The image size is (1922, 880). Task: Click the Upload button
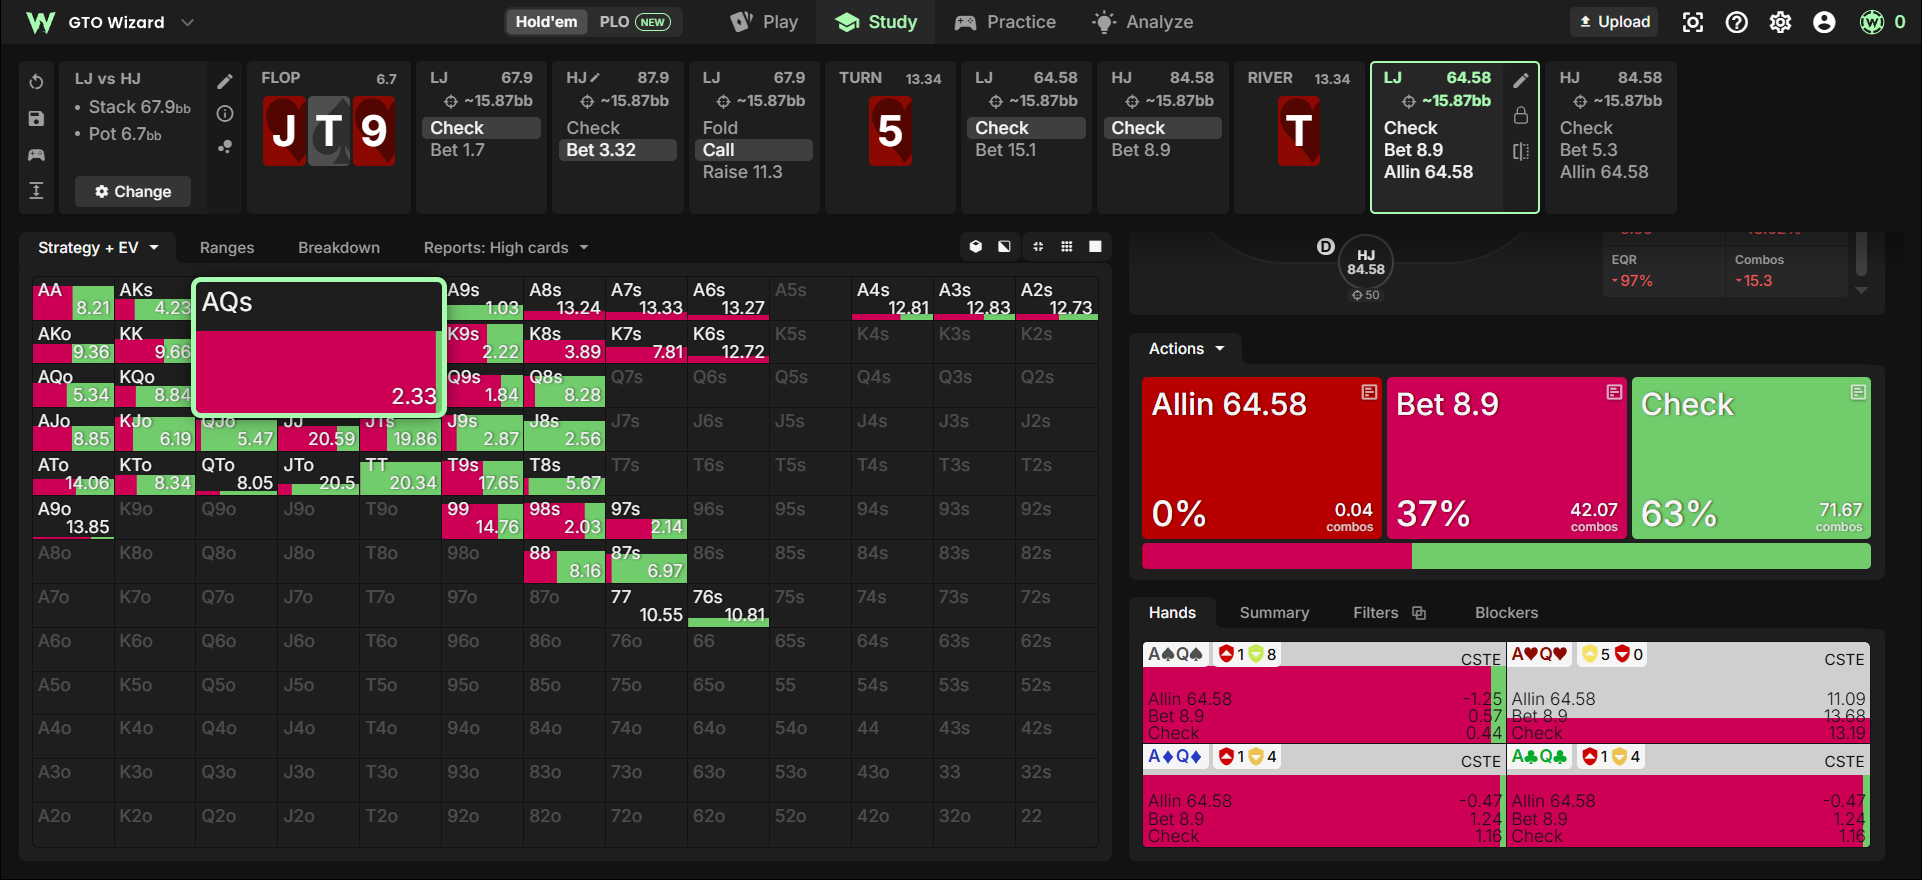pyautogui.click(x=1614, y=22)
